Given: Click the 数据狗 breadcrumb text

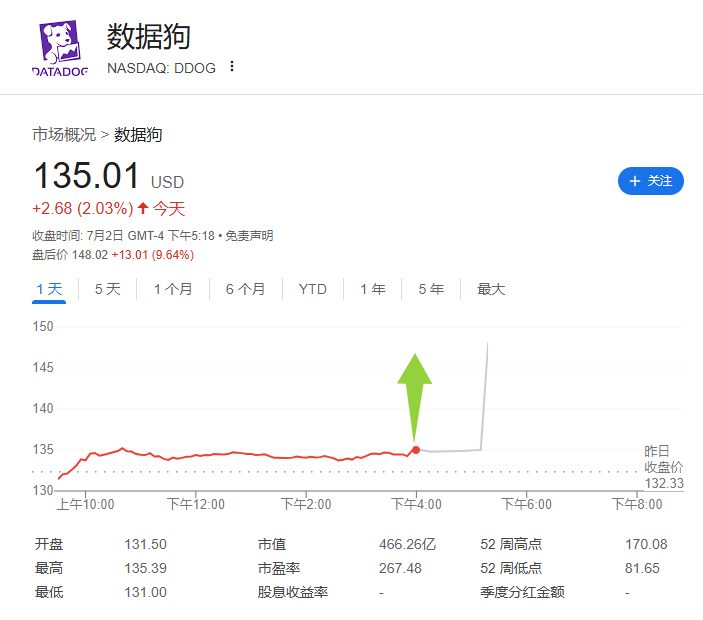Looking at the screenshot, I should [x=138, y=134].
